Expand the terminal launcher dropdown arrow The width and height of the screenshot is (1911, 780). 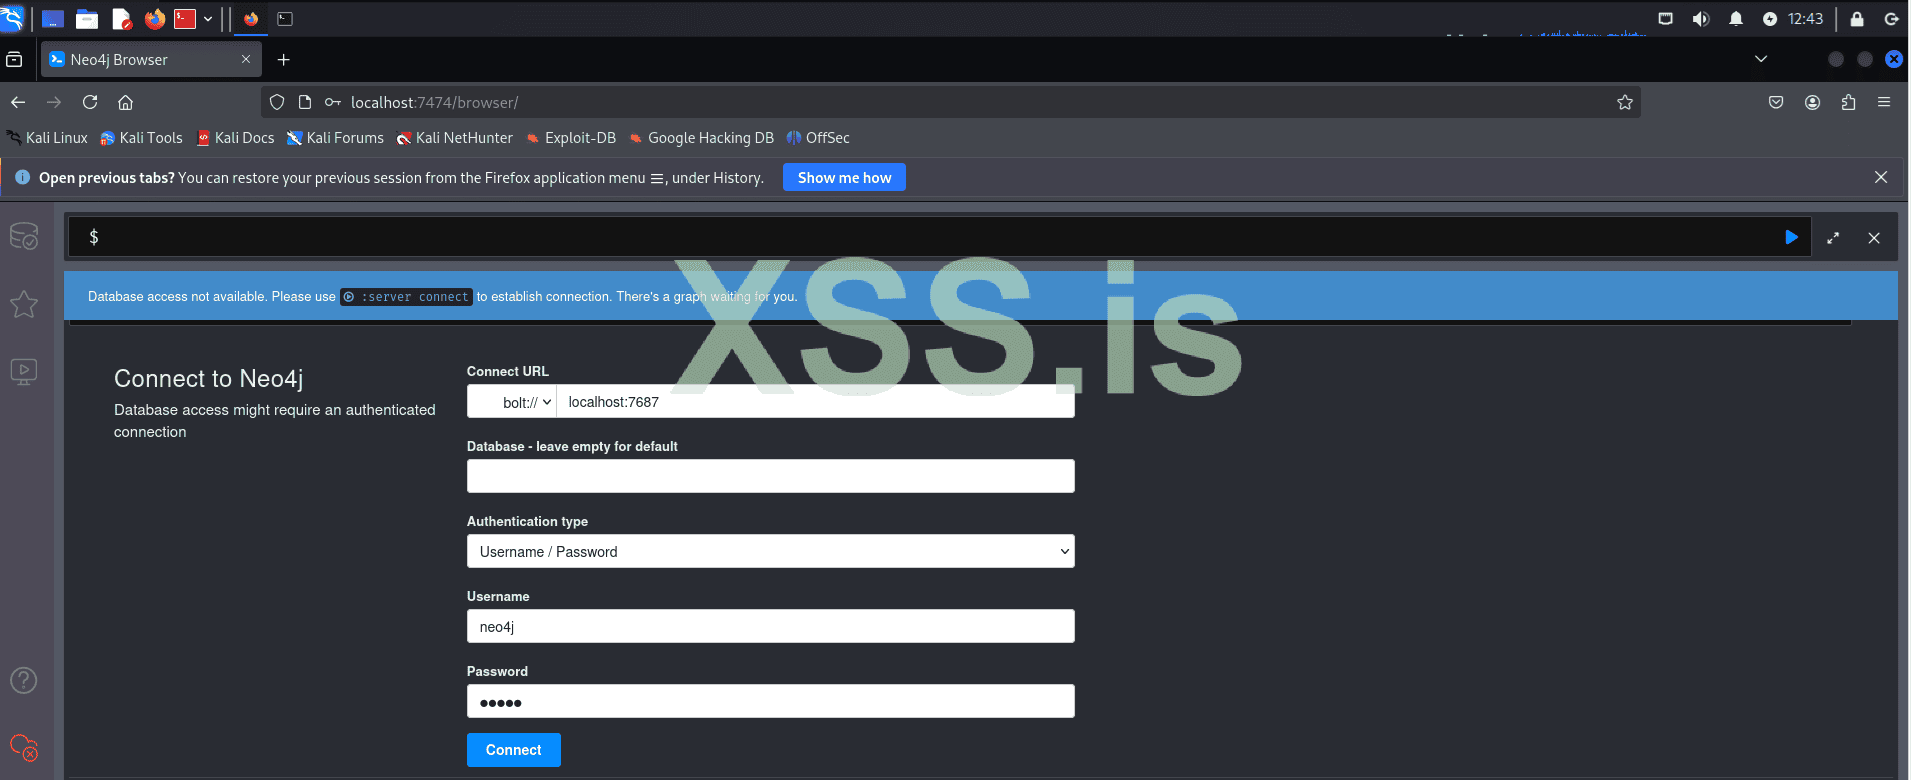click(208, 19)
